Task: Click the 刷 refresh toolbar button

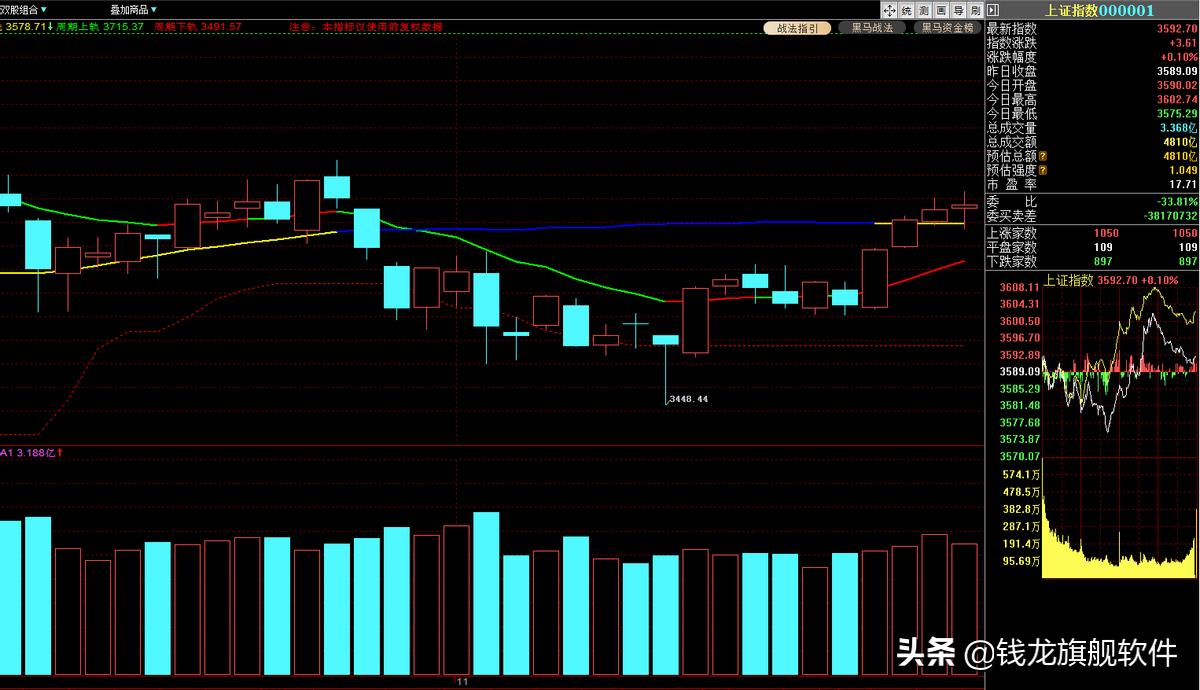Action: (x=975, y=9)
